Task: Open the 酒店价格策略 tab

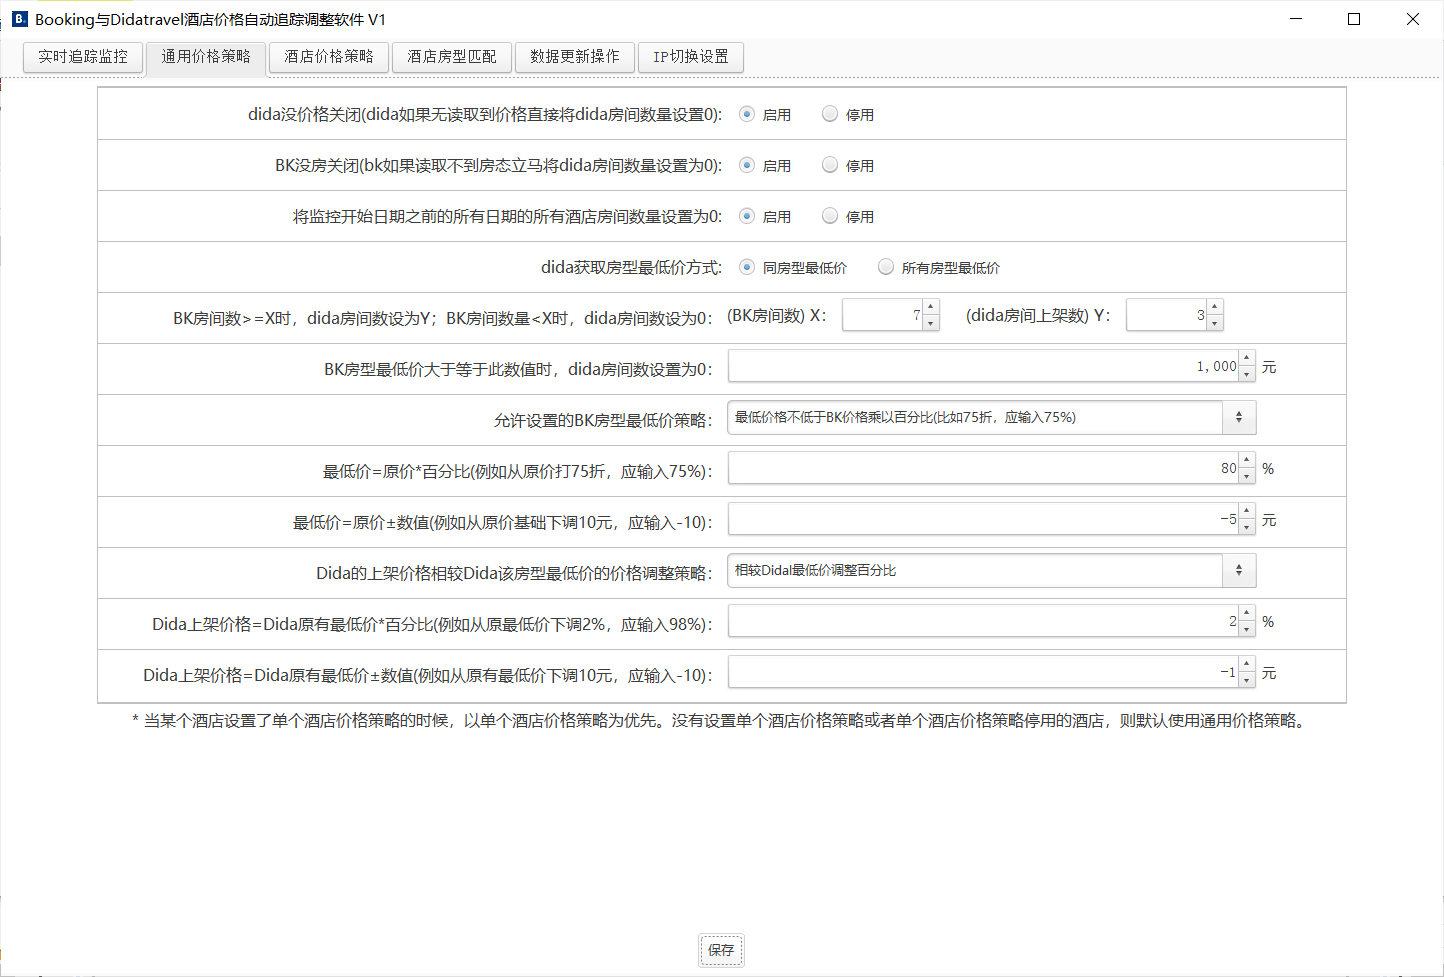Action: 329,57
